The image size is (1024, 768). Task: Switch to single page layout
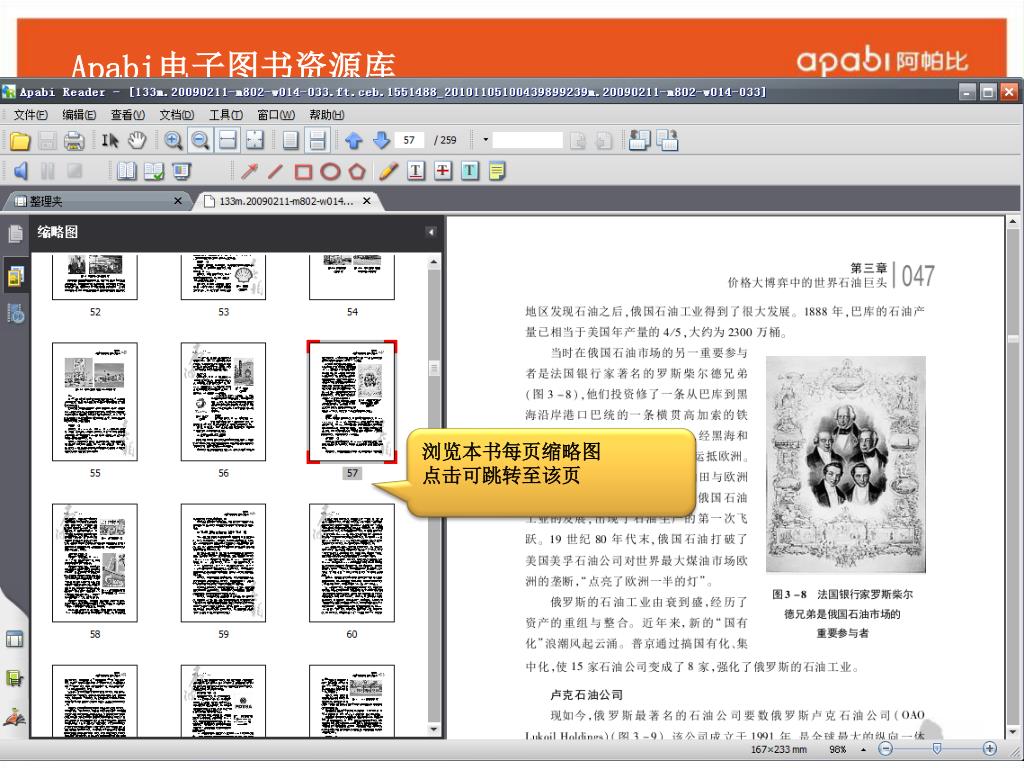click(291, 140)
